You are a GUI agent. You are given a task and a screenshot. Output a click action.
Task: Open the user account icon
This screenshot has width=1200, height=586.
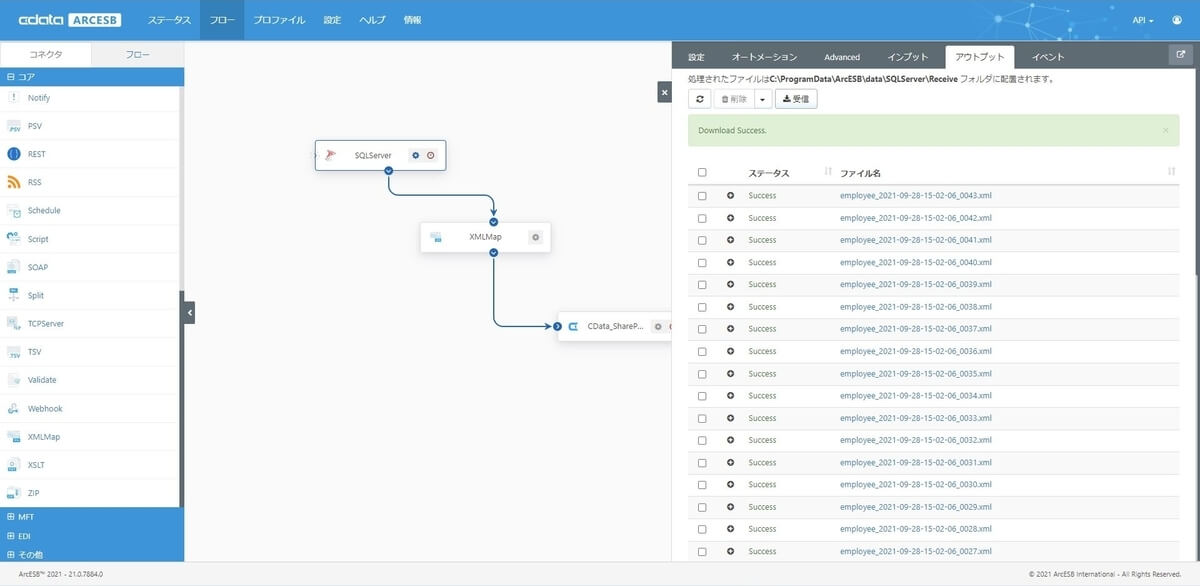click(1176, 20)
